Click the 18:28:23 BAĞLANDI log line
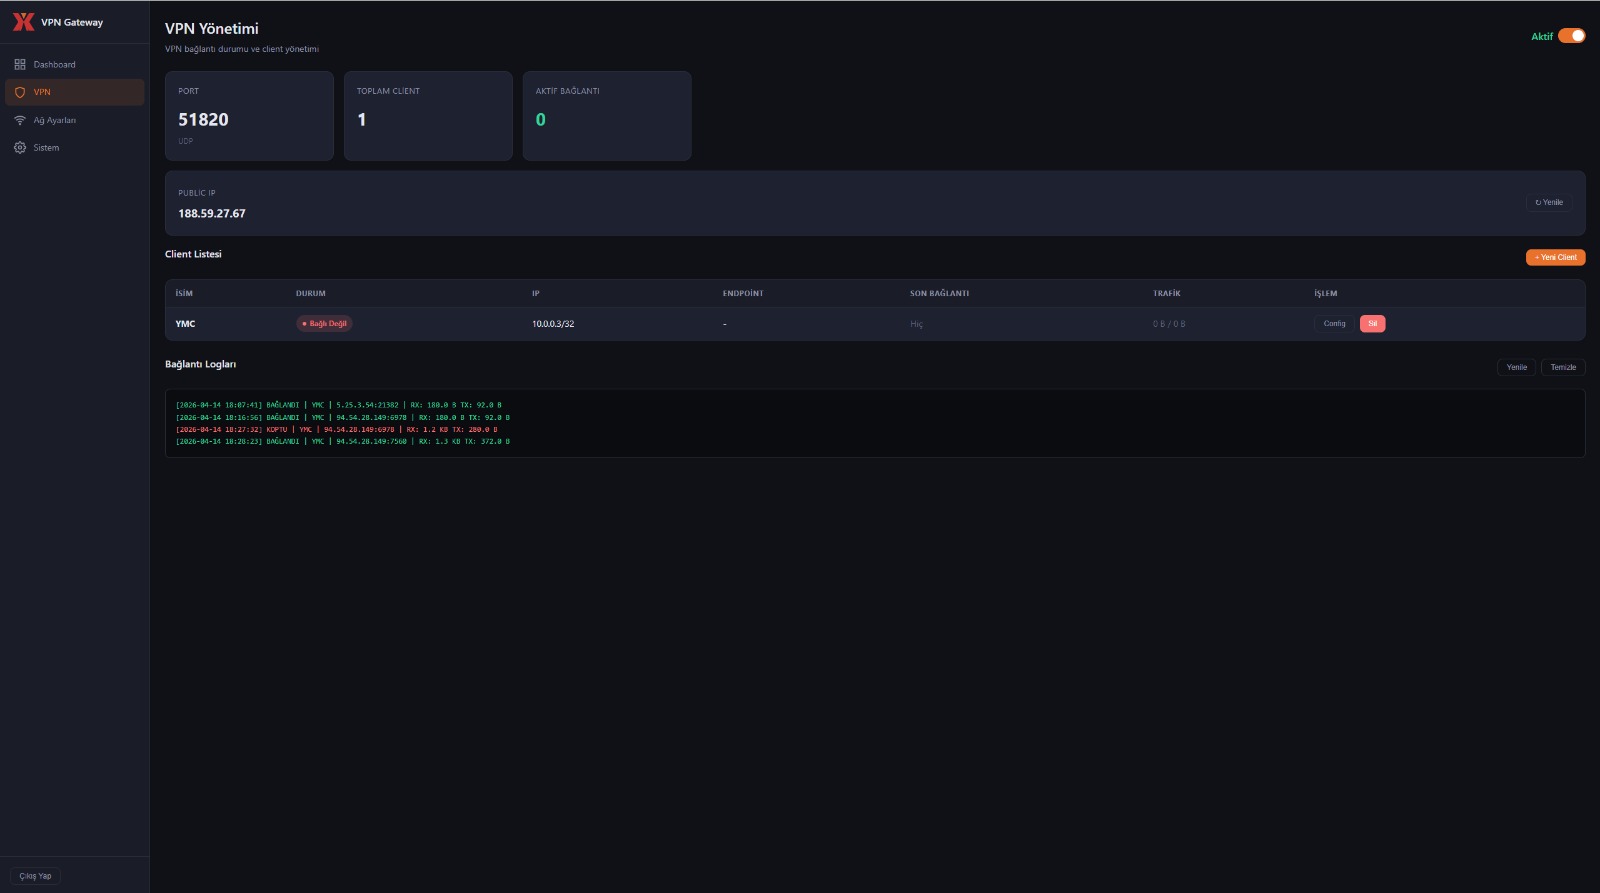The height and width of the screenshot is (893, 1600). [343, 441]
